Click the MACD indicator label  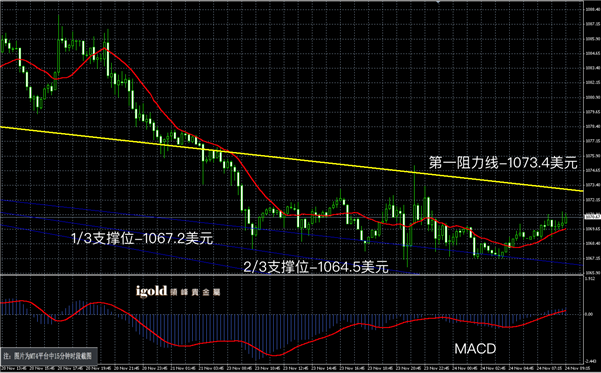pos(475,348)
